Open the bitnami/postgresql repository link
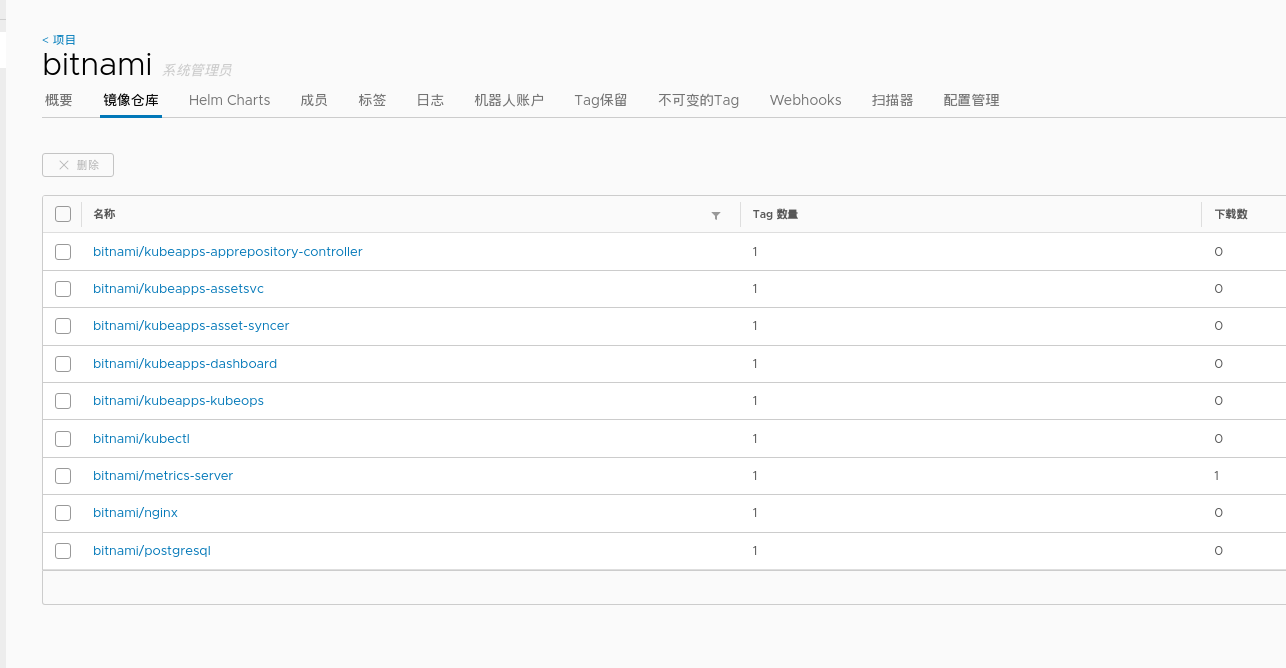 pyautogui.click(x=152, y=551)
